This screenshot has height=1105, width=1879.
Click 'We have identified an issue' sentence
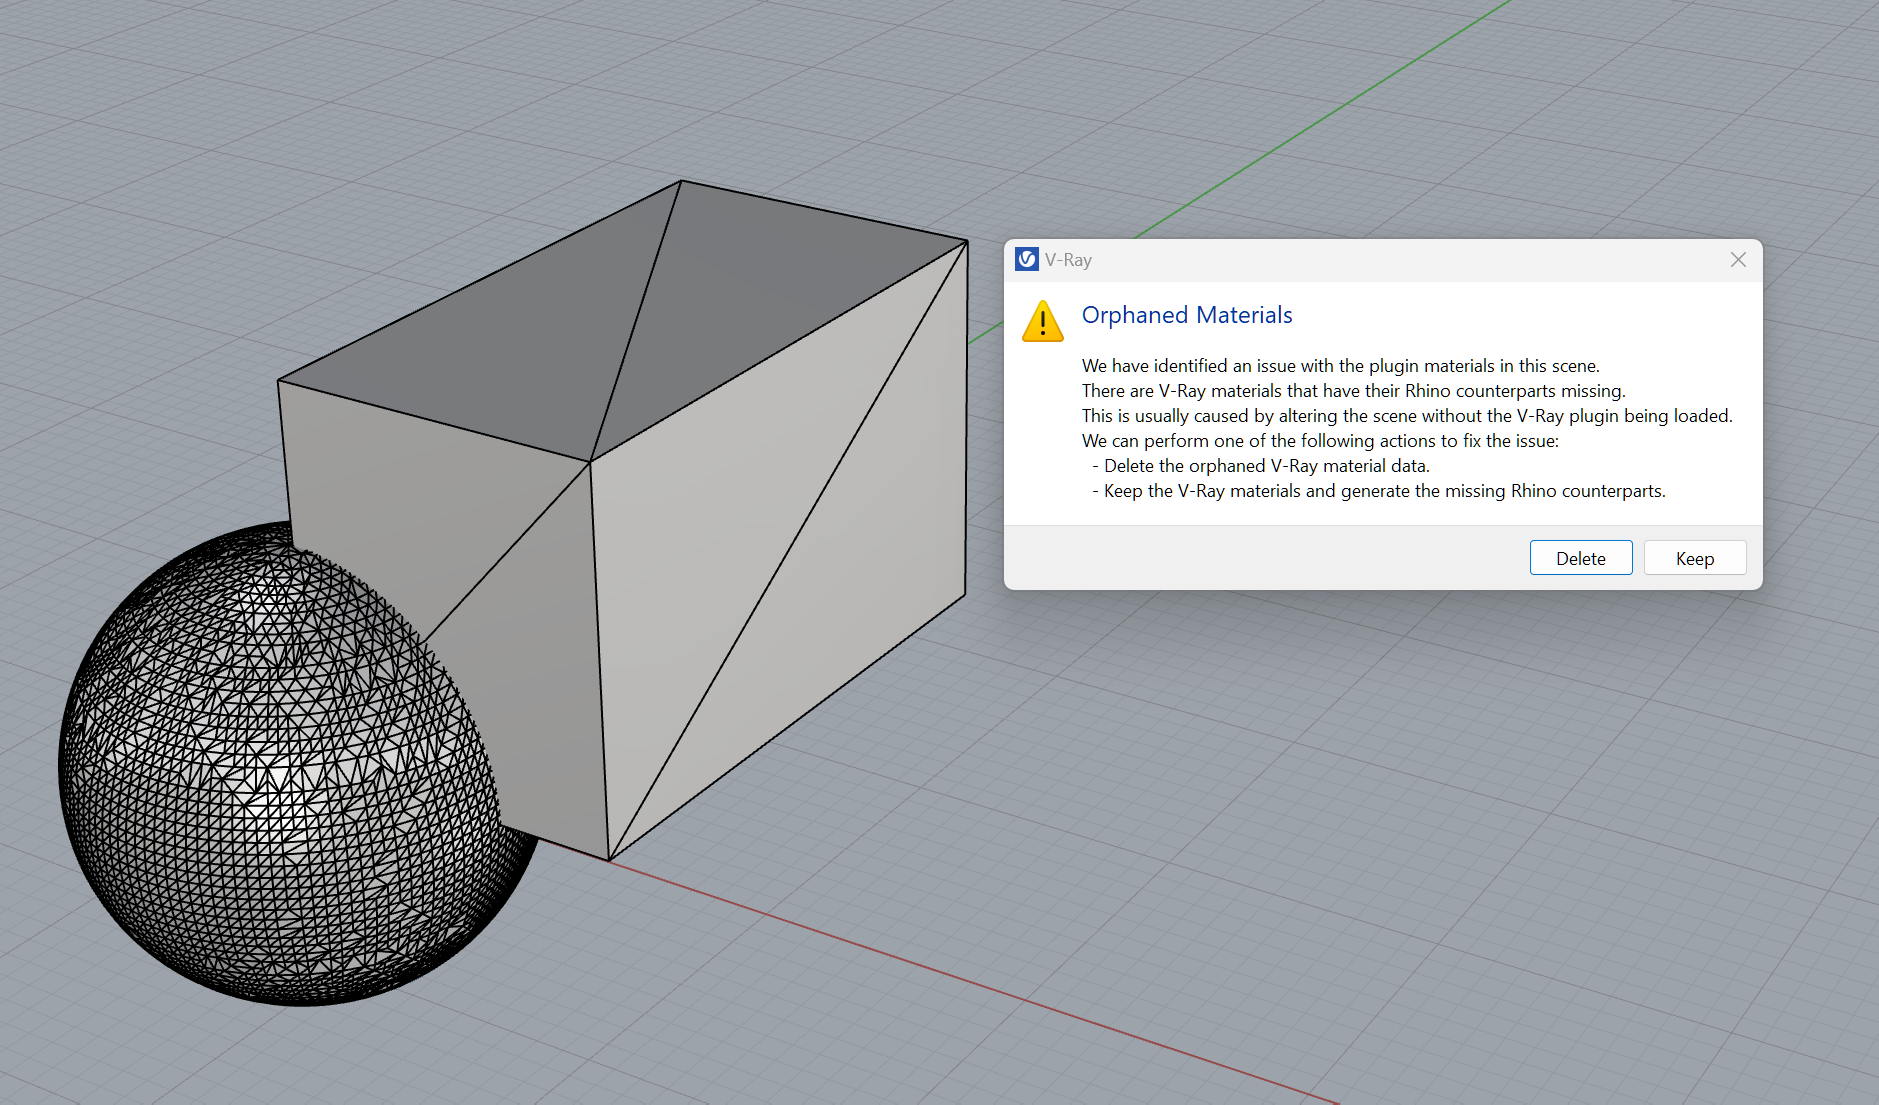1340,366
